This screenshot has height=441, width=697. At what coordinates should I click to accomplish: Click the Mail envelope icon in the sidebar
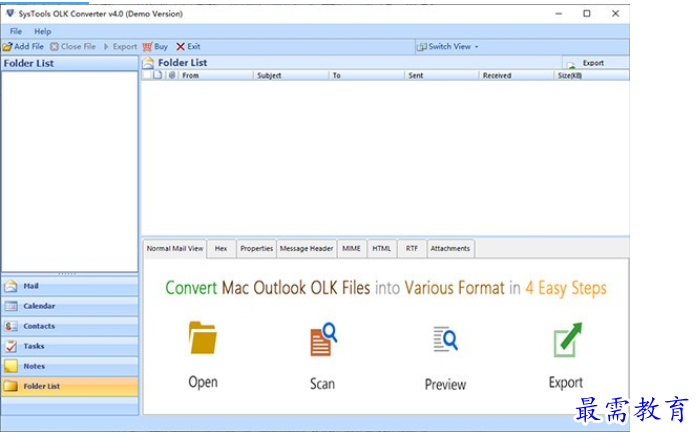[x=11, y=286]
